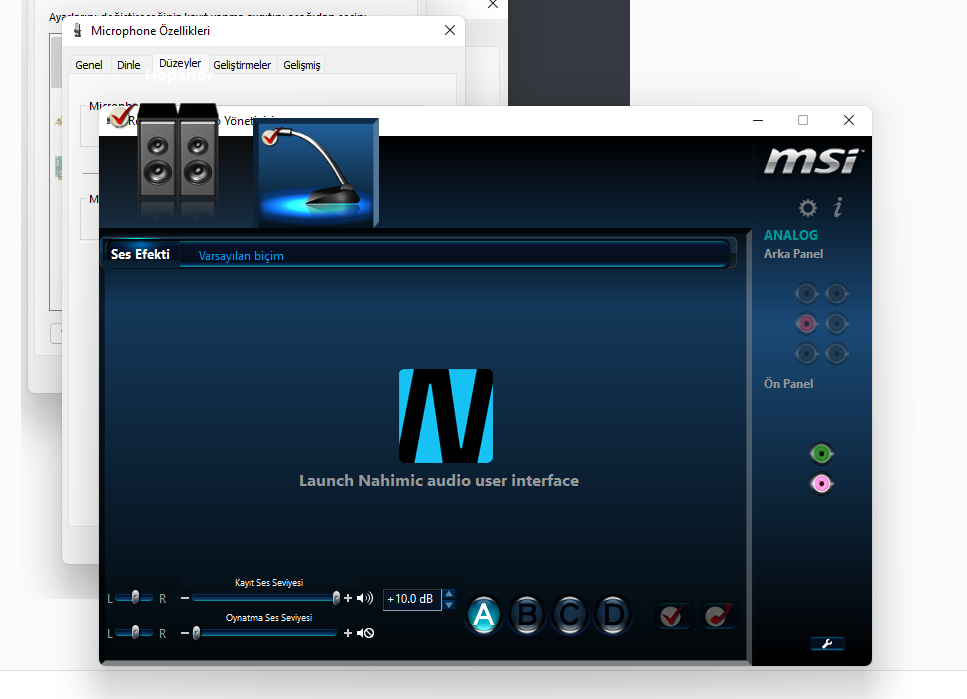967x699 pixels.
Task: Switch to Ses Efekti tab
Action: [x=140, y=254]
